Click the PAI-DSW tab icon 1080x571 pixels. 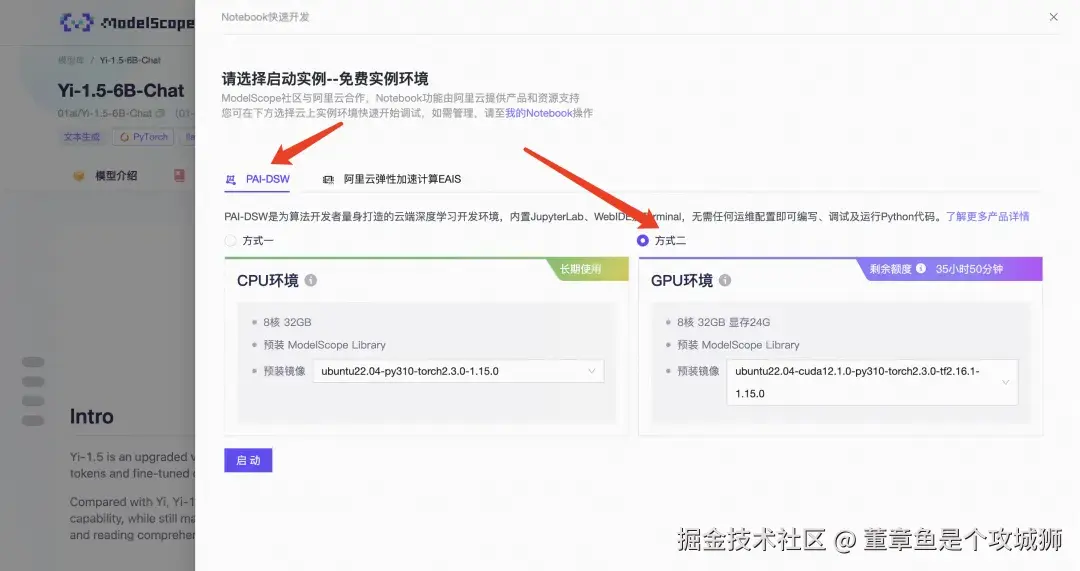click(x=231, y=180)
